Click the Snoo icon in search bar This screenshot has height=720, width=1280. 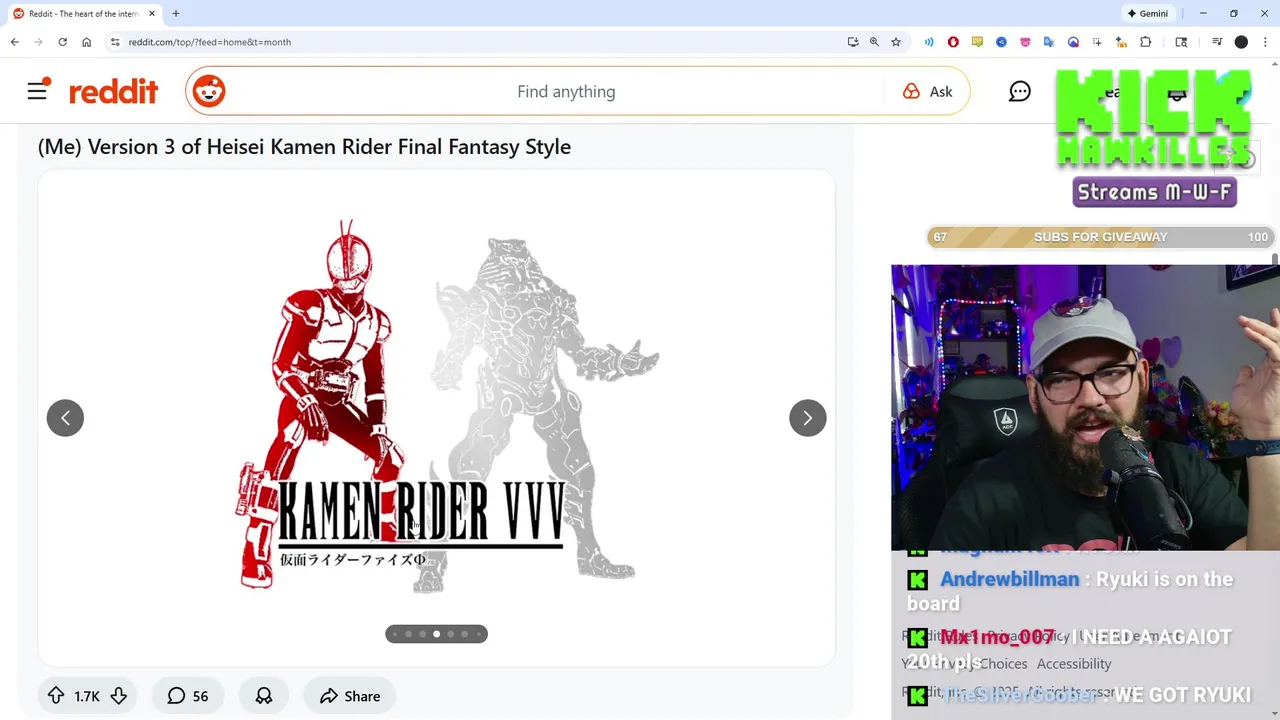[x=209, y=91]
